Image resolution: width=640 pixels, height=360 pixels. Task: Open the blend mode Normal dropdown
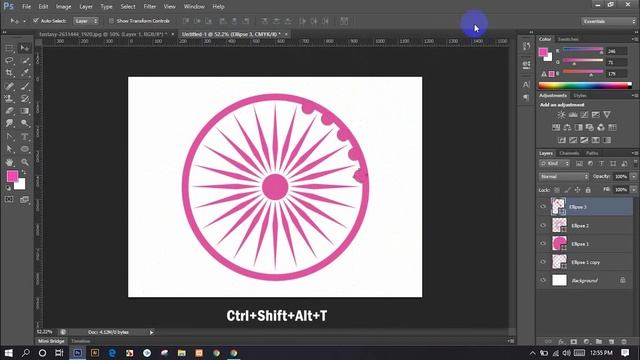(564, 176)
